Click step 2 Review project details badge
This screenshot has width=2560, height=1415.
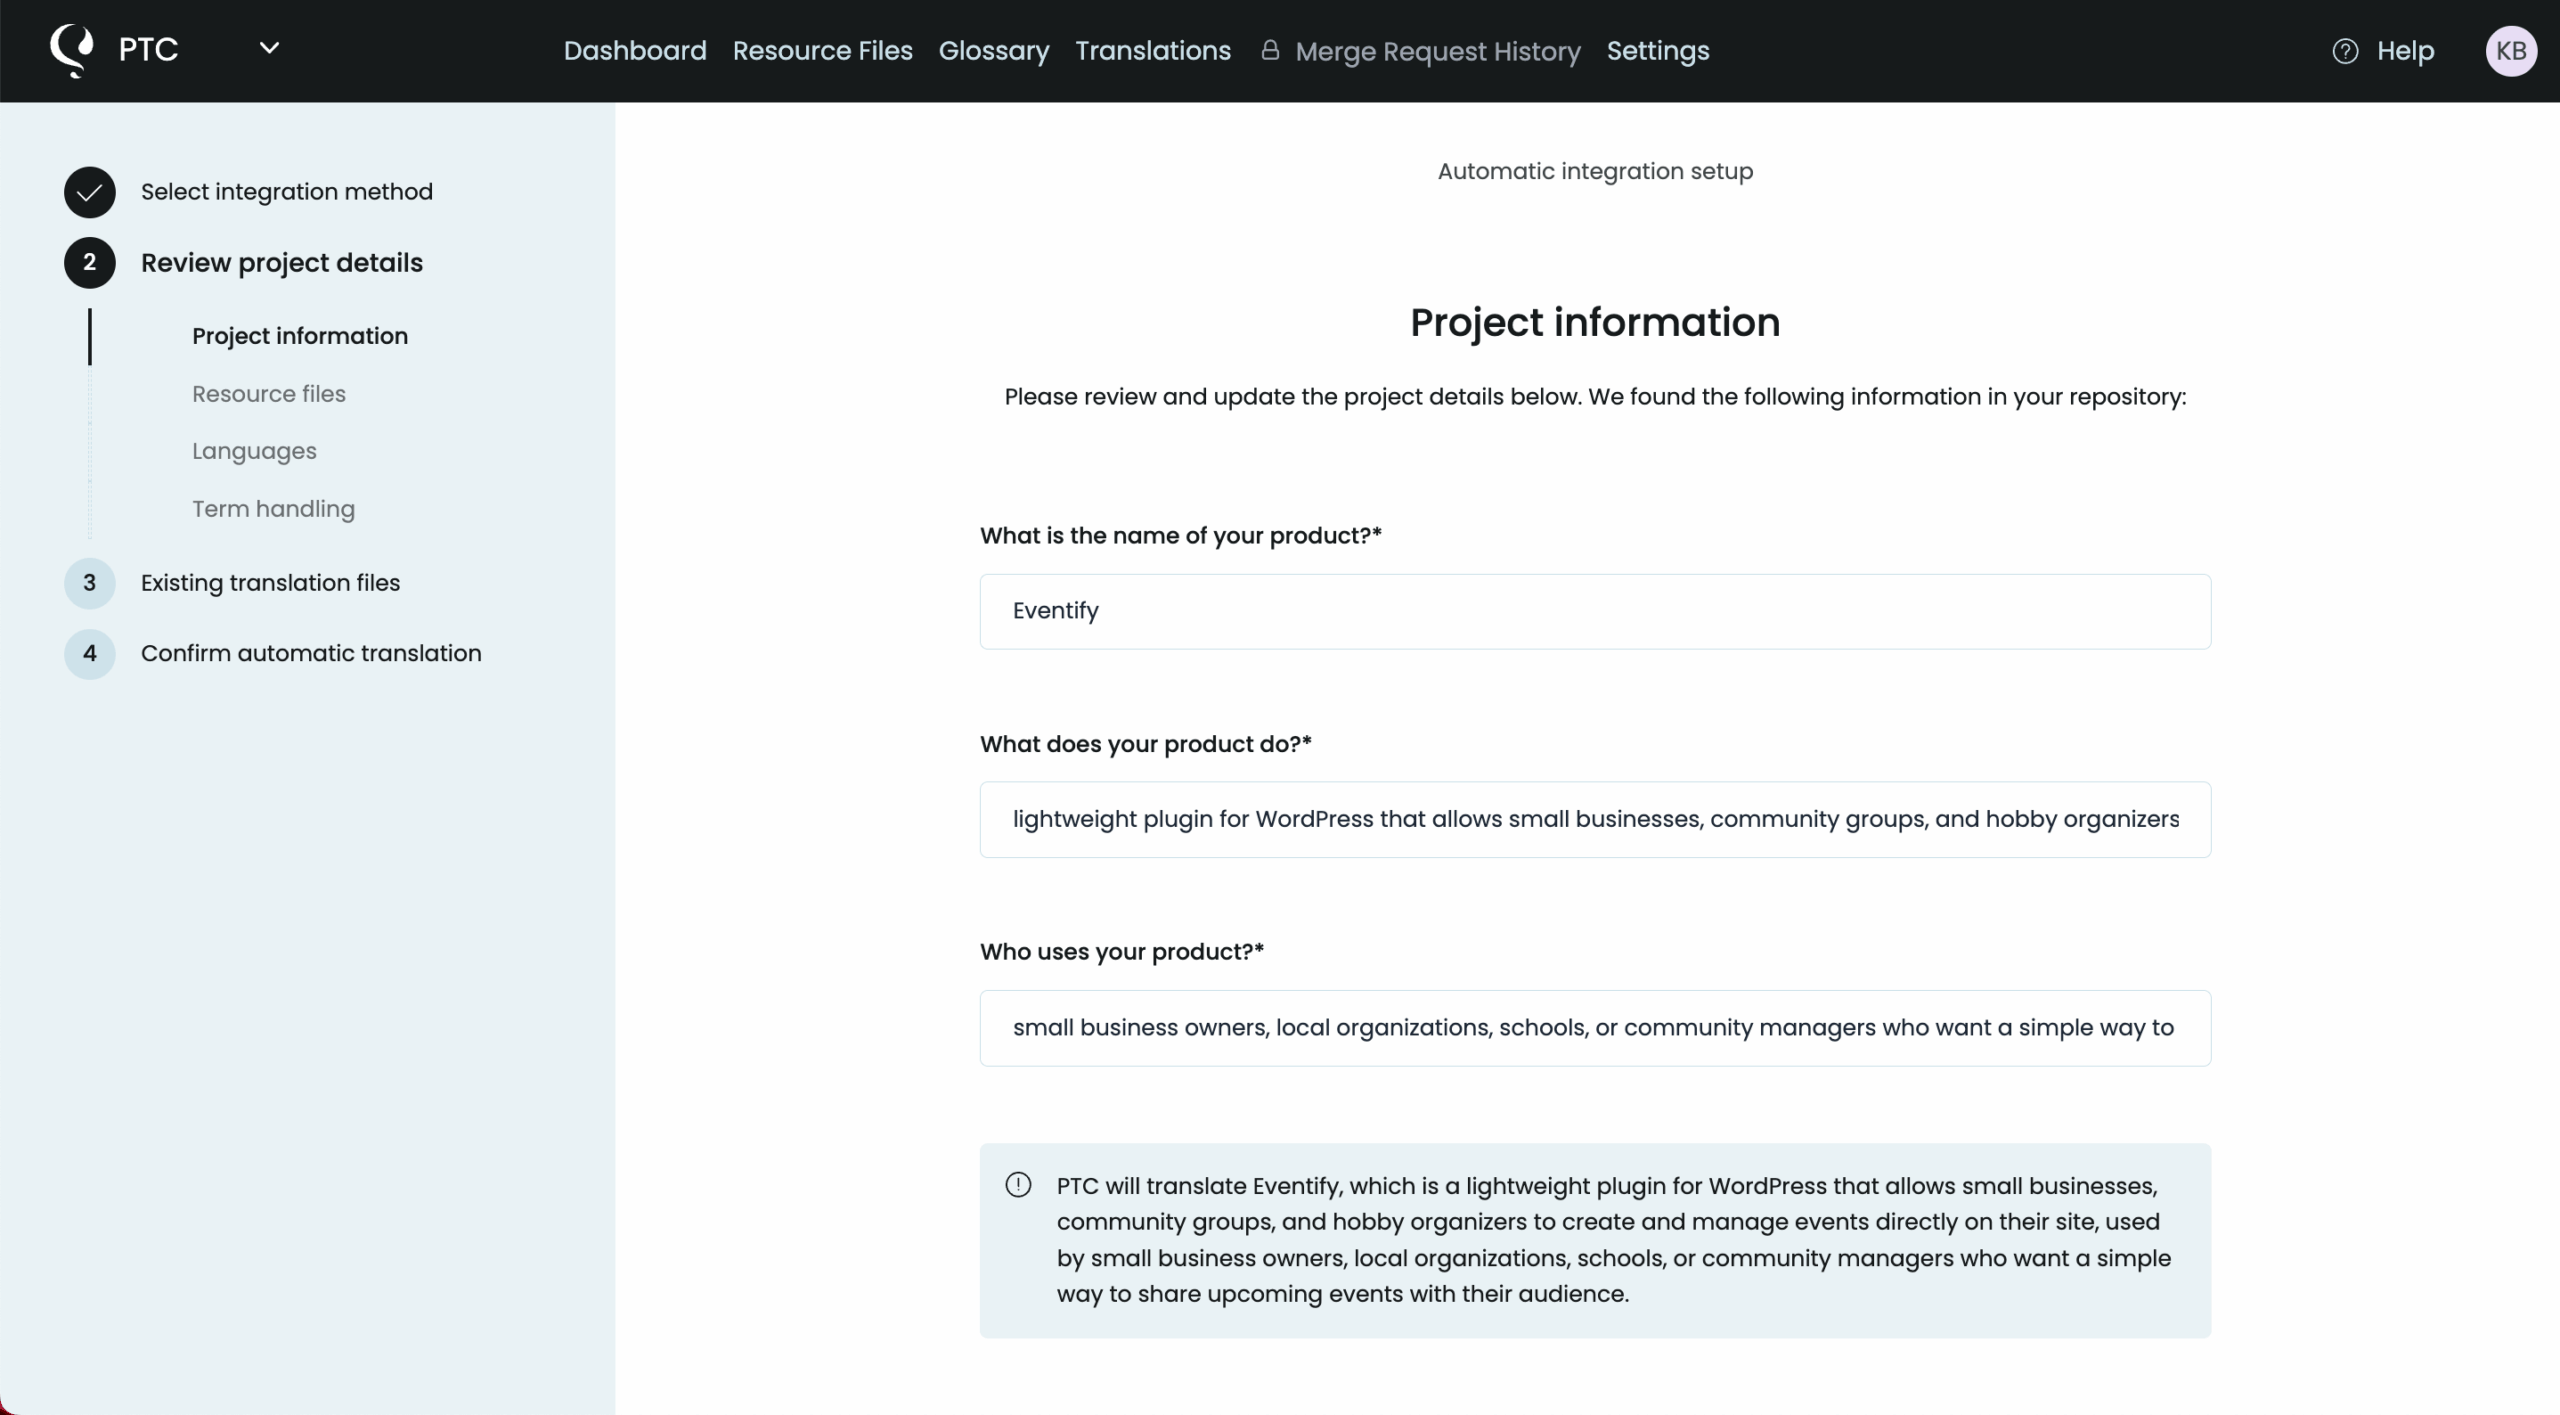click(x=89, y=263)
